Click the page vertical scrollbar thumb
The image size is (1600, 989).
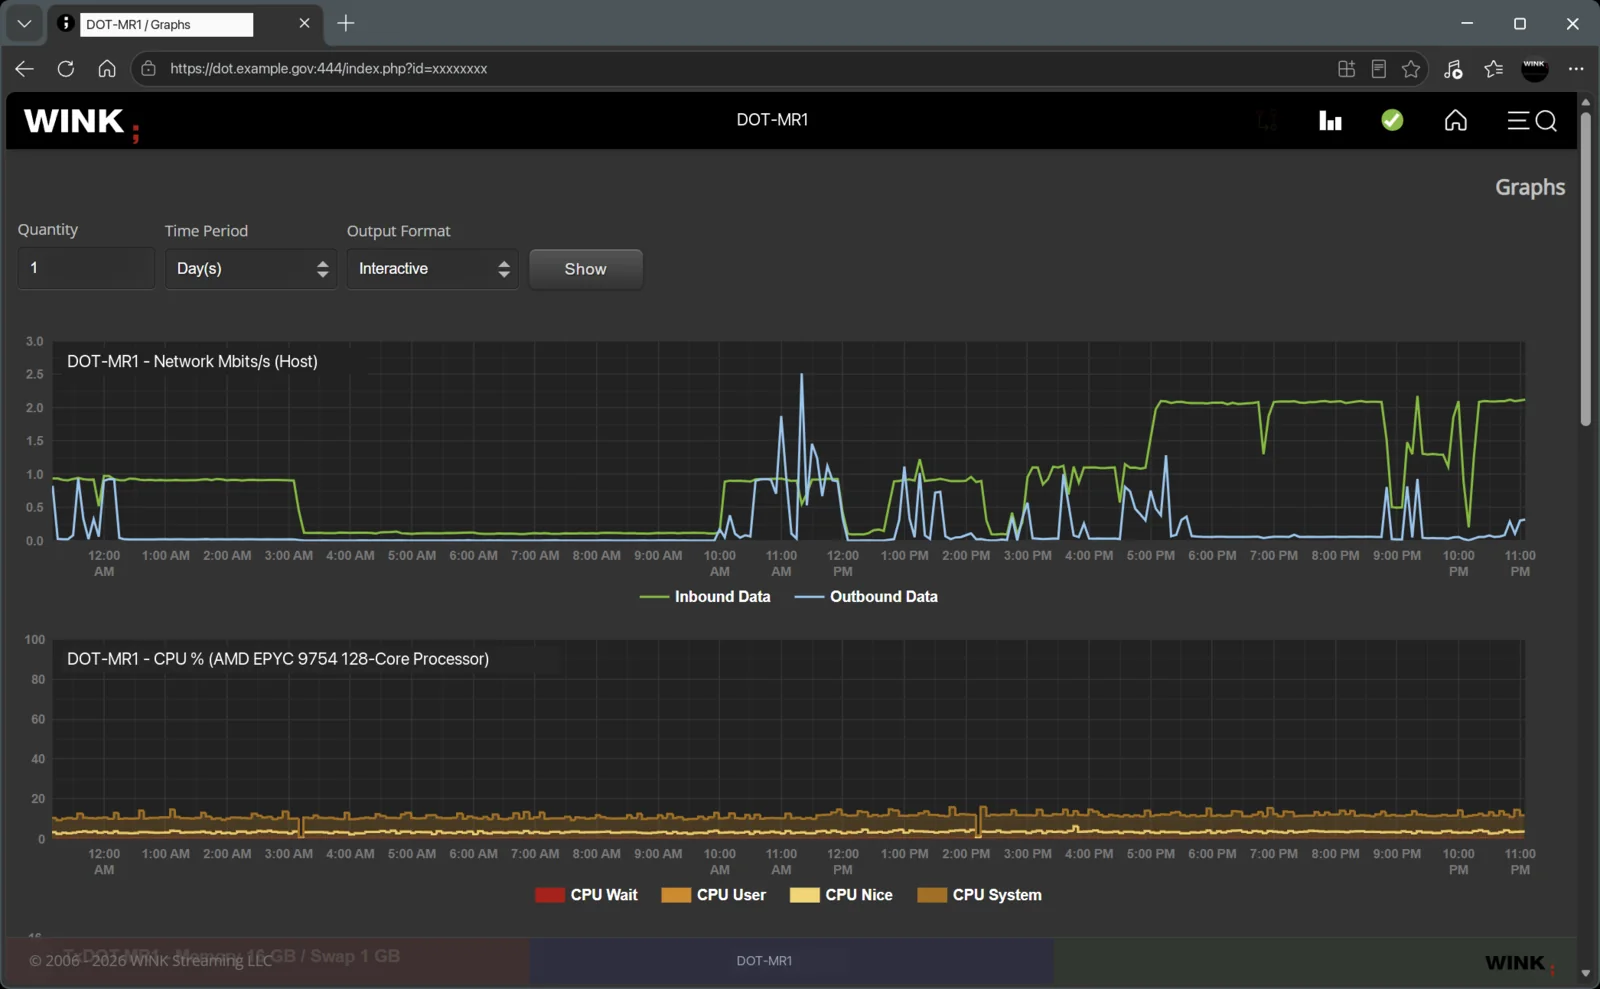coord(1585,270)
